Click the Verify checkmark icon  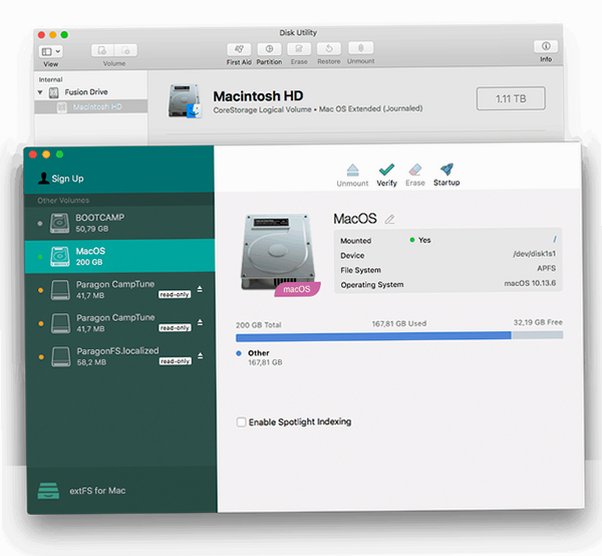point(386,169)
